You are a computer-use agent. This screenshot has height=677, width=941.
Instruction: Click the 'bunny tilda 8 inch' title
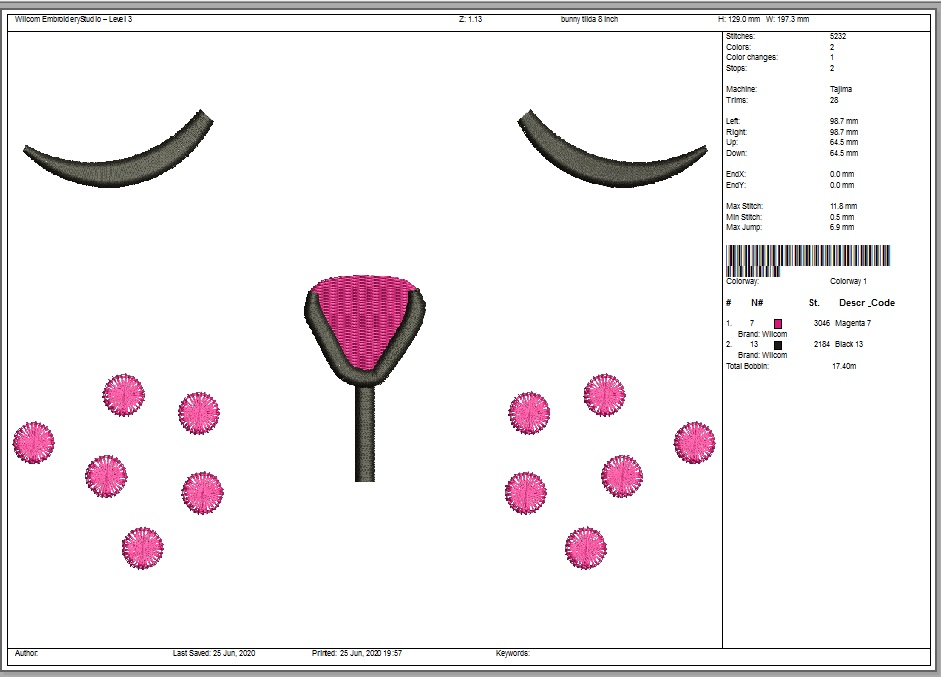591,19
